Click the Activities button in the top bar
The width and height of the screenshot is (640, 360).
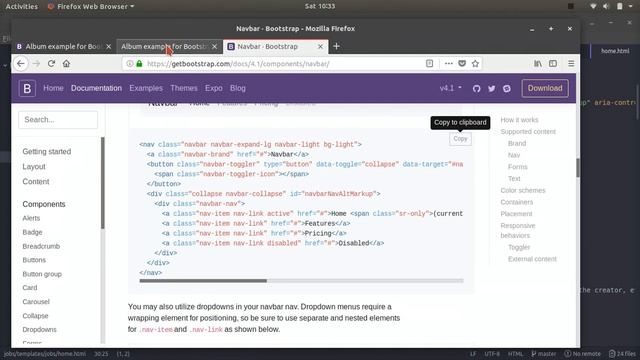click(x=22, y=7)
